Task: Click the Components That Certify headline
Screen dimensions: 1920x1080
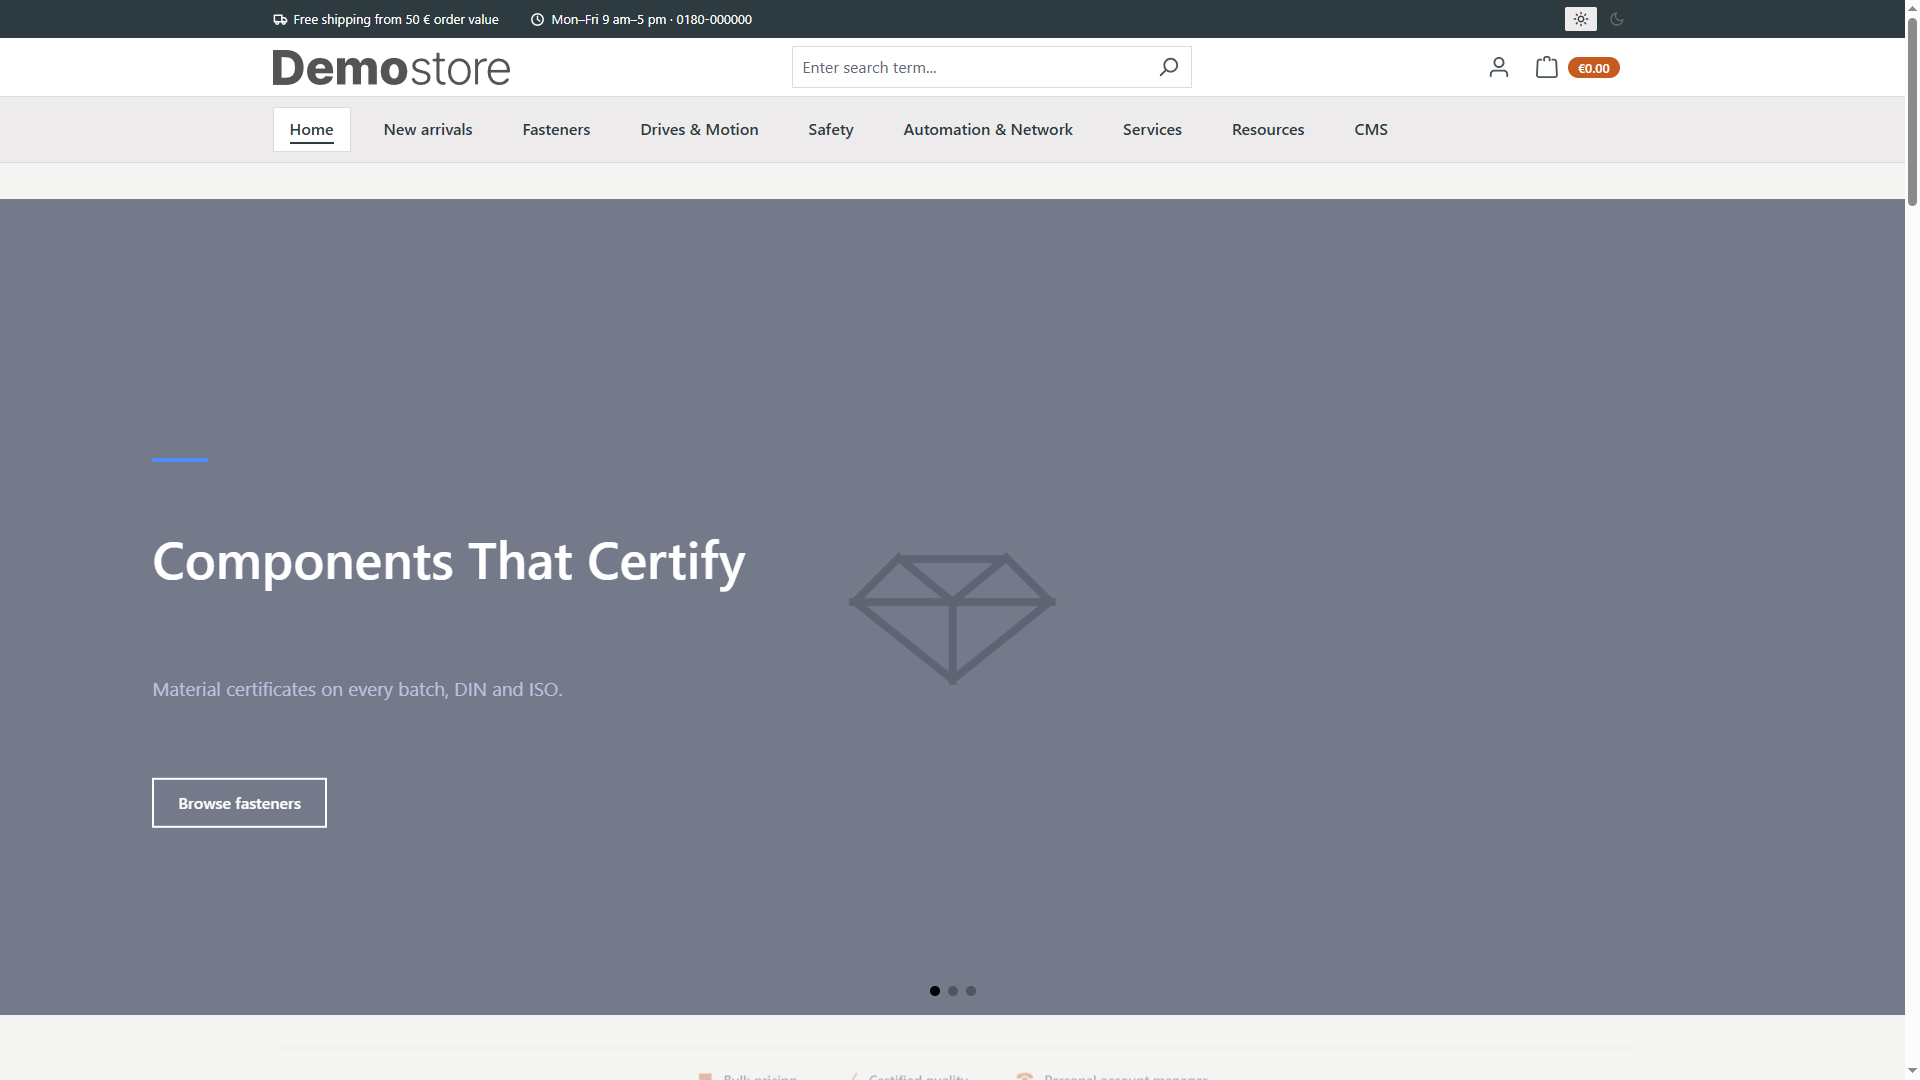Action: (x=449, y=562)
